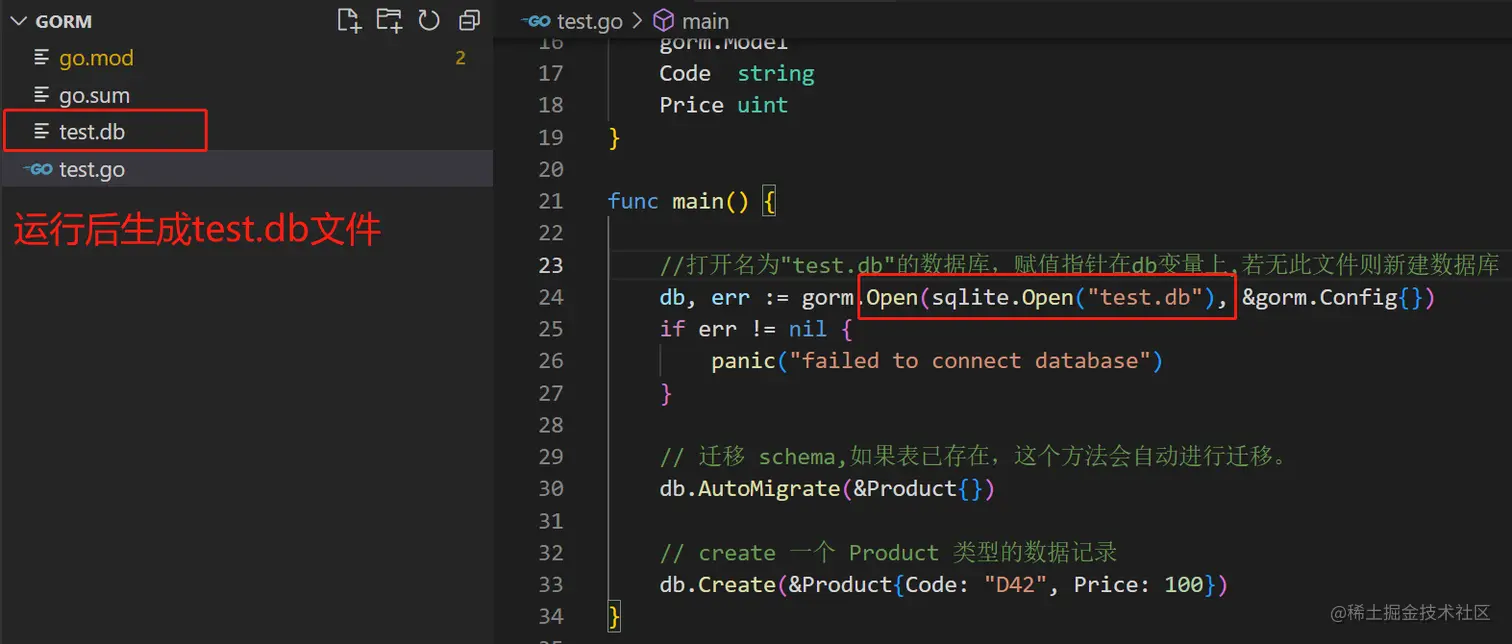This screenshot has height=644, width=1512.
Task: Click the comment on line 23 about opening test.db
Action: 1079,265
